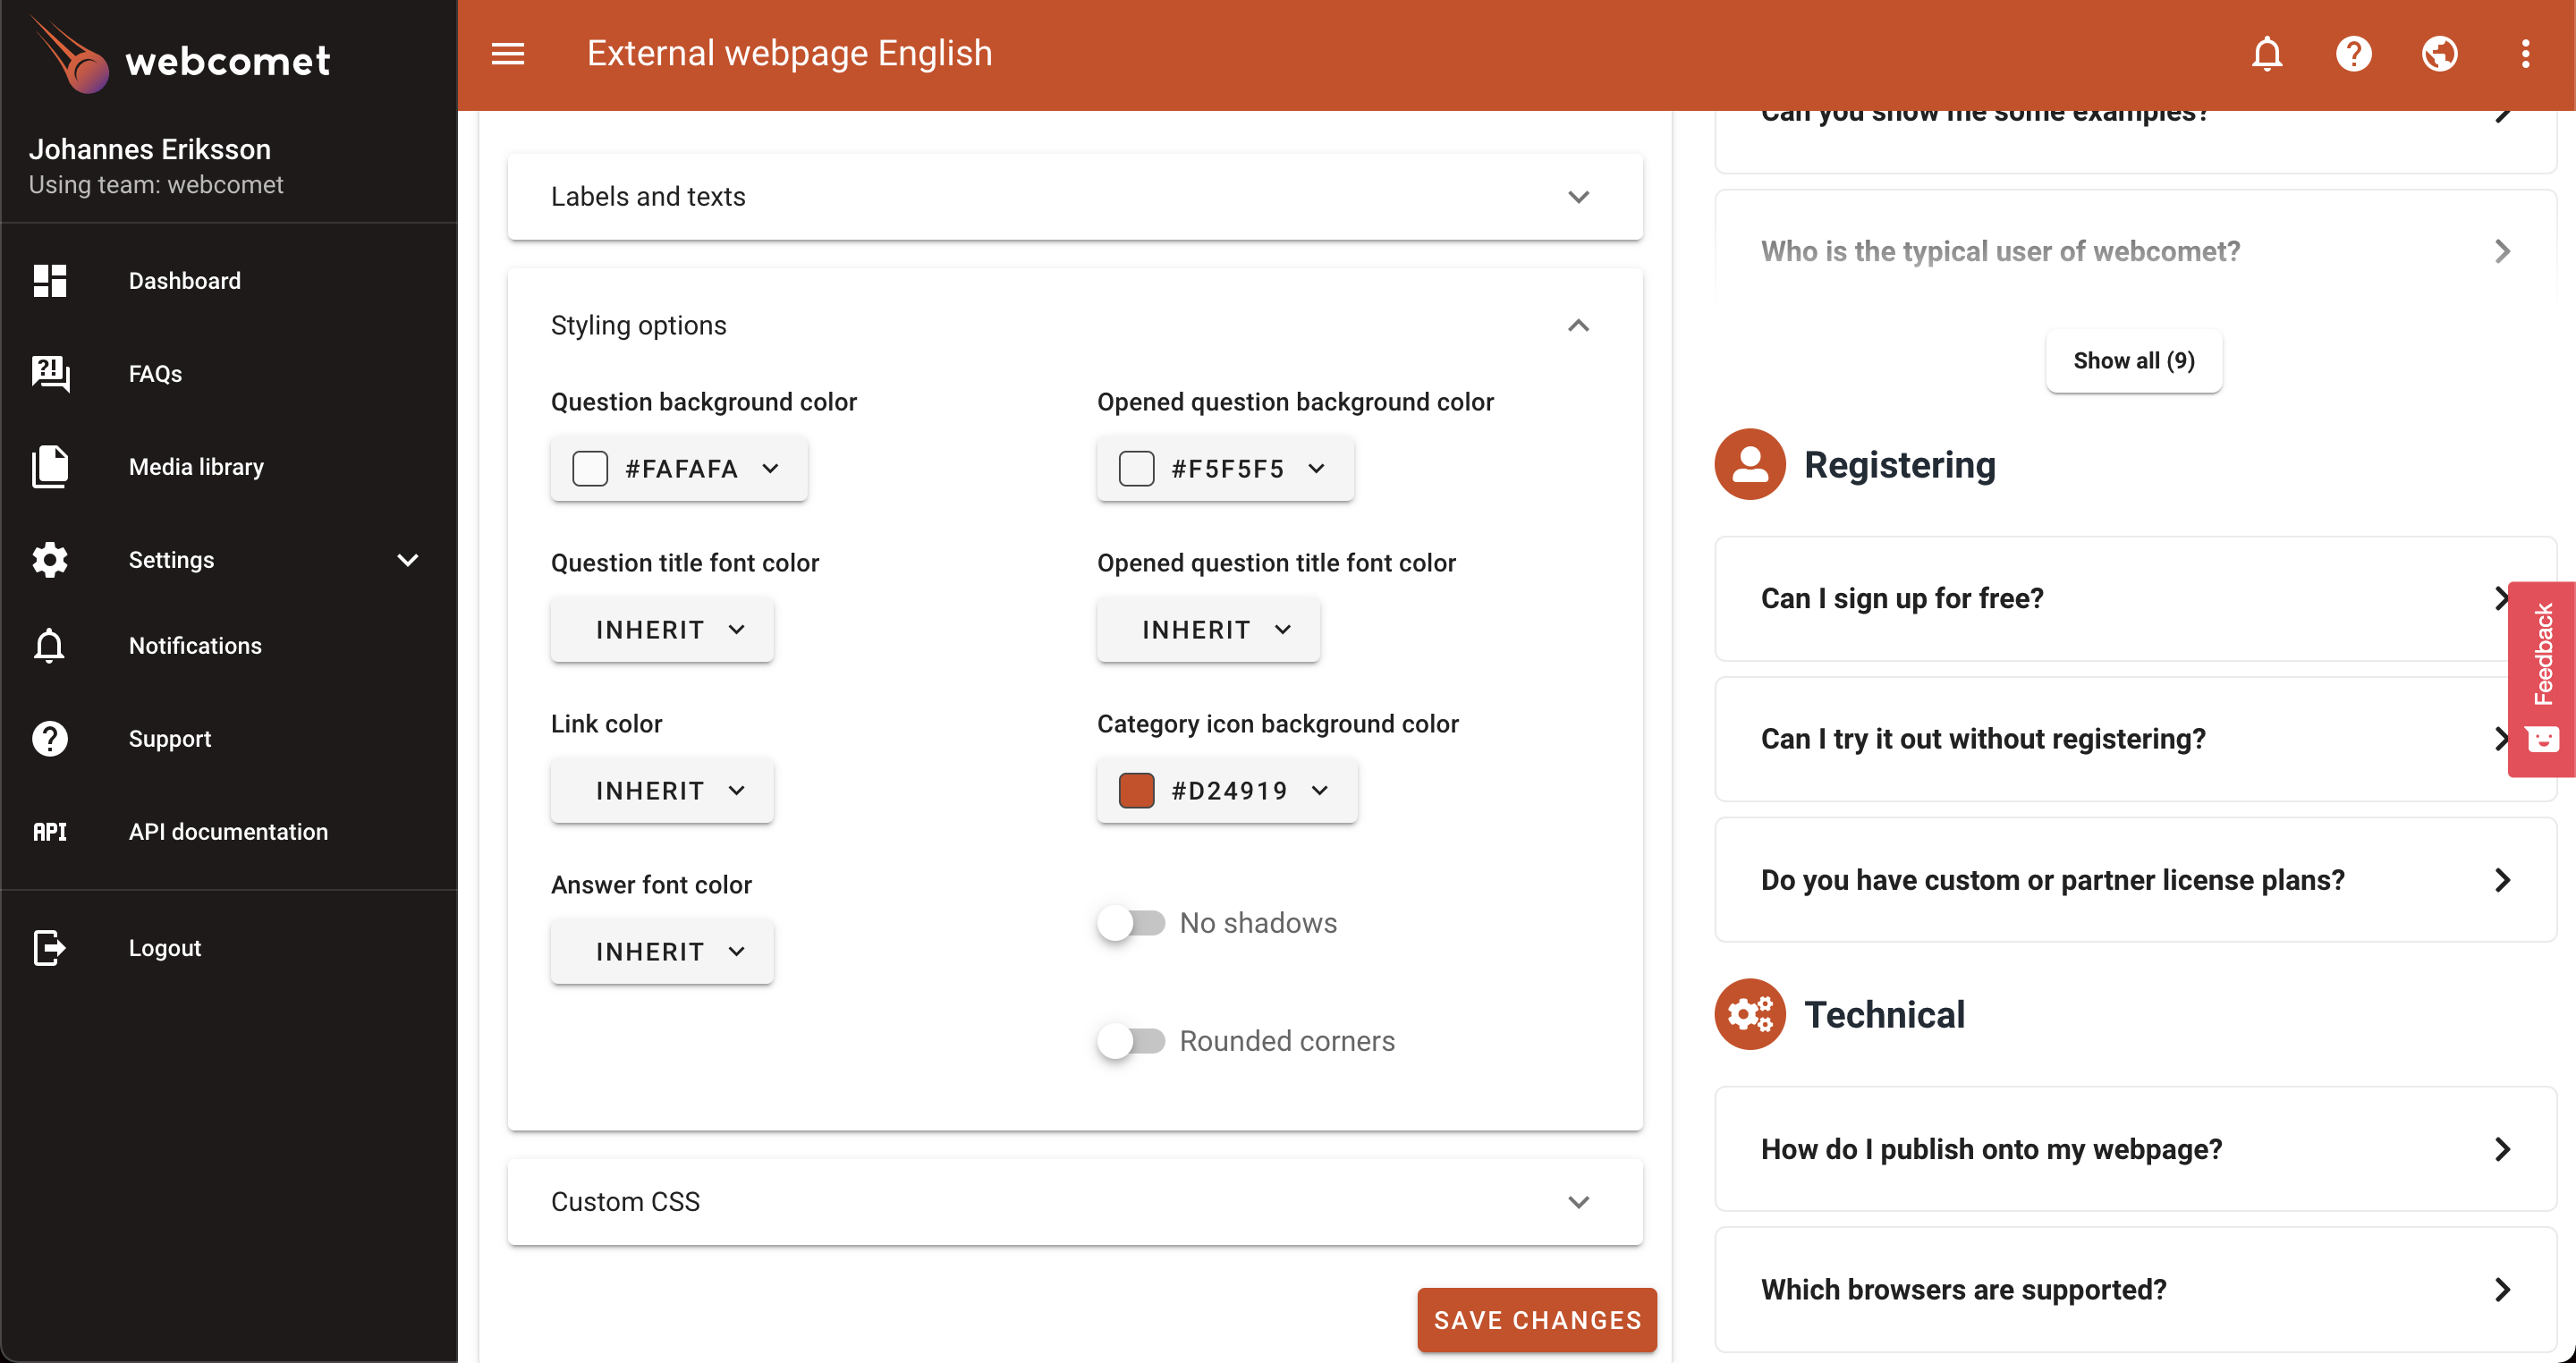Viewport: 2576px width, 1363px height.
Task: Expand the Custom CSS panel
Action: point(1075,1202)
